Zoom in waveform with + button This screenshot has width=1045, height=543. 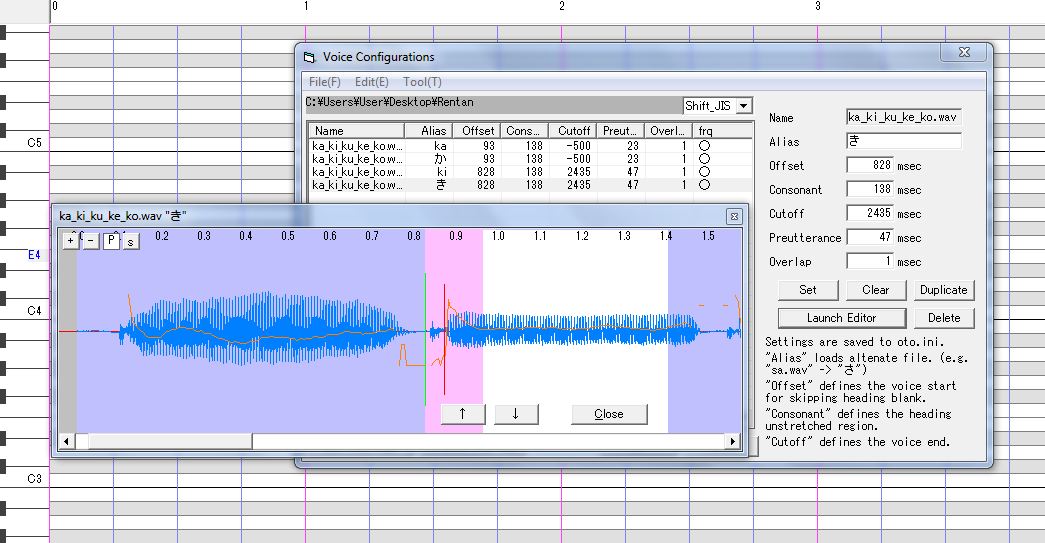point(71,241)
